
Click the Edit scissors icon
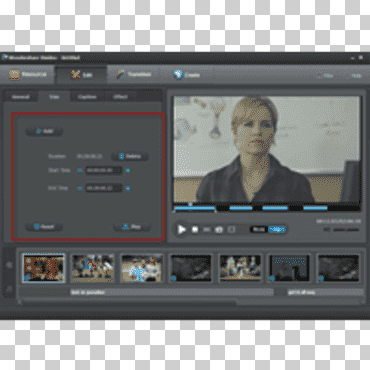pos(75,74)
